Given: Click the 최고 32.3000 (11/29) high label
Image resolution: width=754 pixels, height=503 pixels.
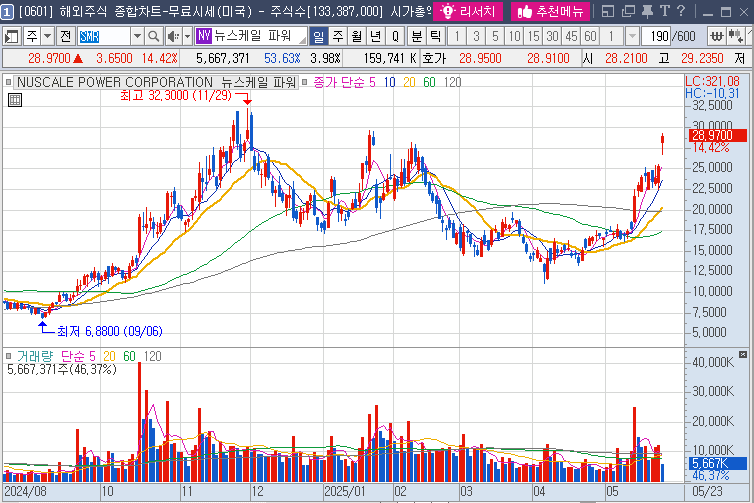Looking at the screenshot, I should [176, 95].
